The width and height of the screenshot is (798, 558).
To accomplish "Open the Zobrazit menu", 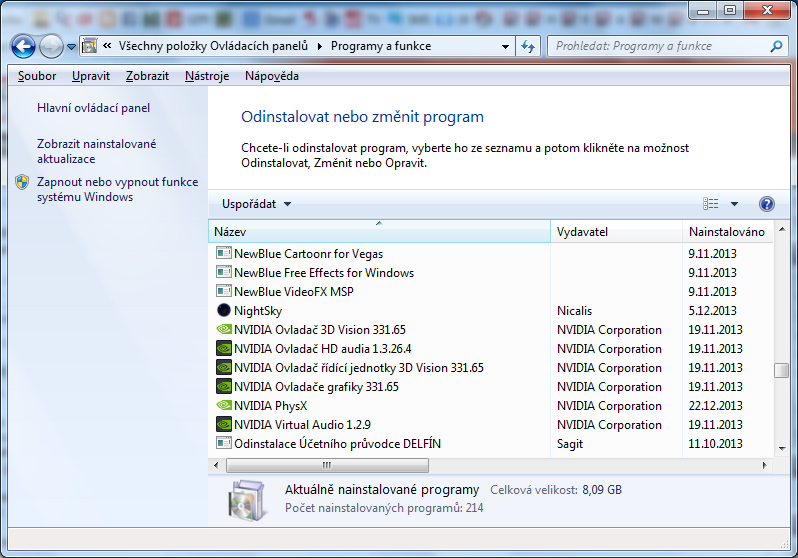I will pos(147,76).
